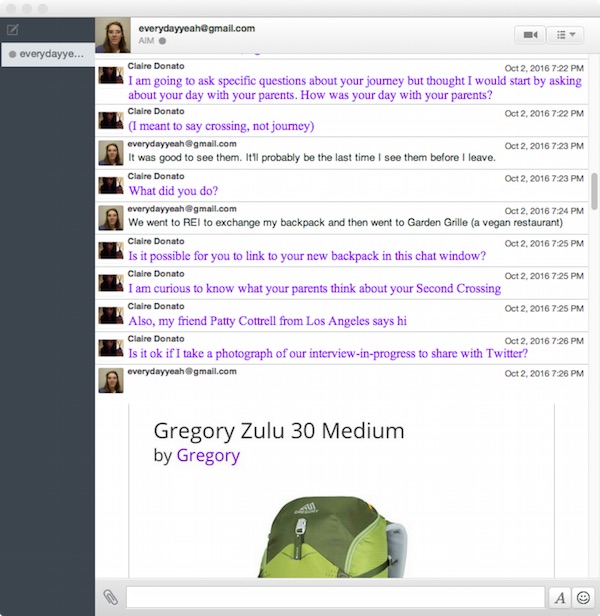Click message "It was good to see them"
The image size is (600, 616).
pyautogui.click(x=312, y=158)
